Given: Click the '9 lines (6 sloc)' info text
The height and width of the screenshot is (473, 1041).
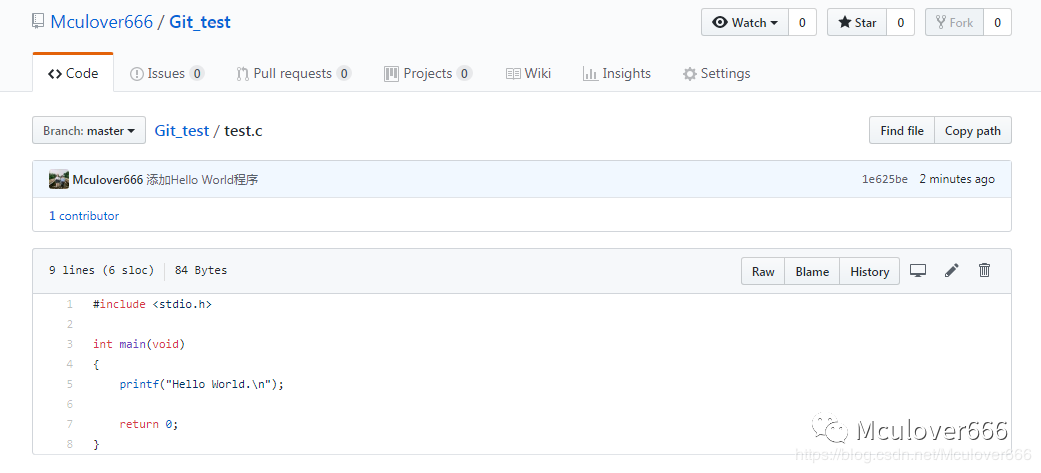Looking at the screenshot, I should (101, 270).
